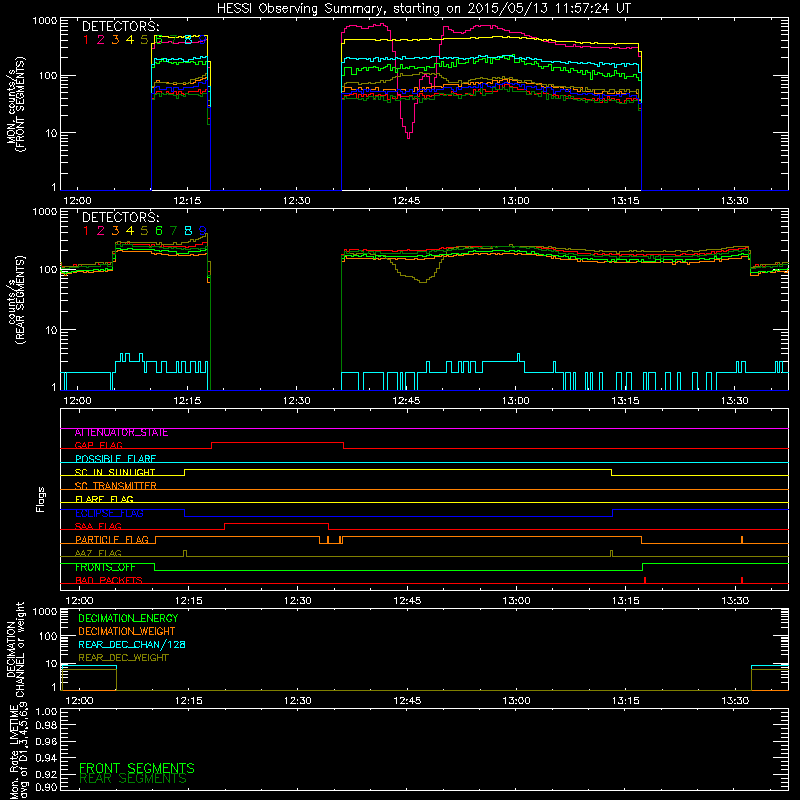The height and width of the screenshot is (800, 800).
Task: Click '12:30' tick on Flags time axis
Action: [297, 601]
